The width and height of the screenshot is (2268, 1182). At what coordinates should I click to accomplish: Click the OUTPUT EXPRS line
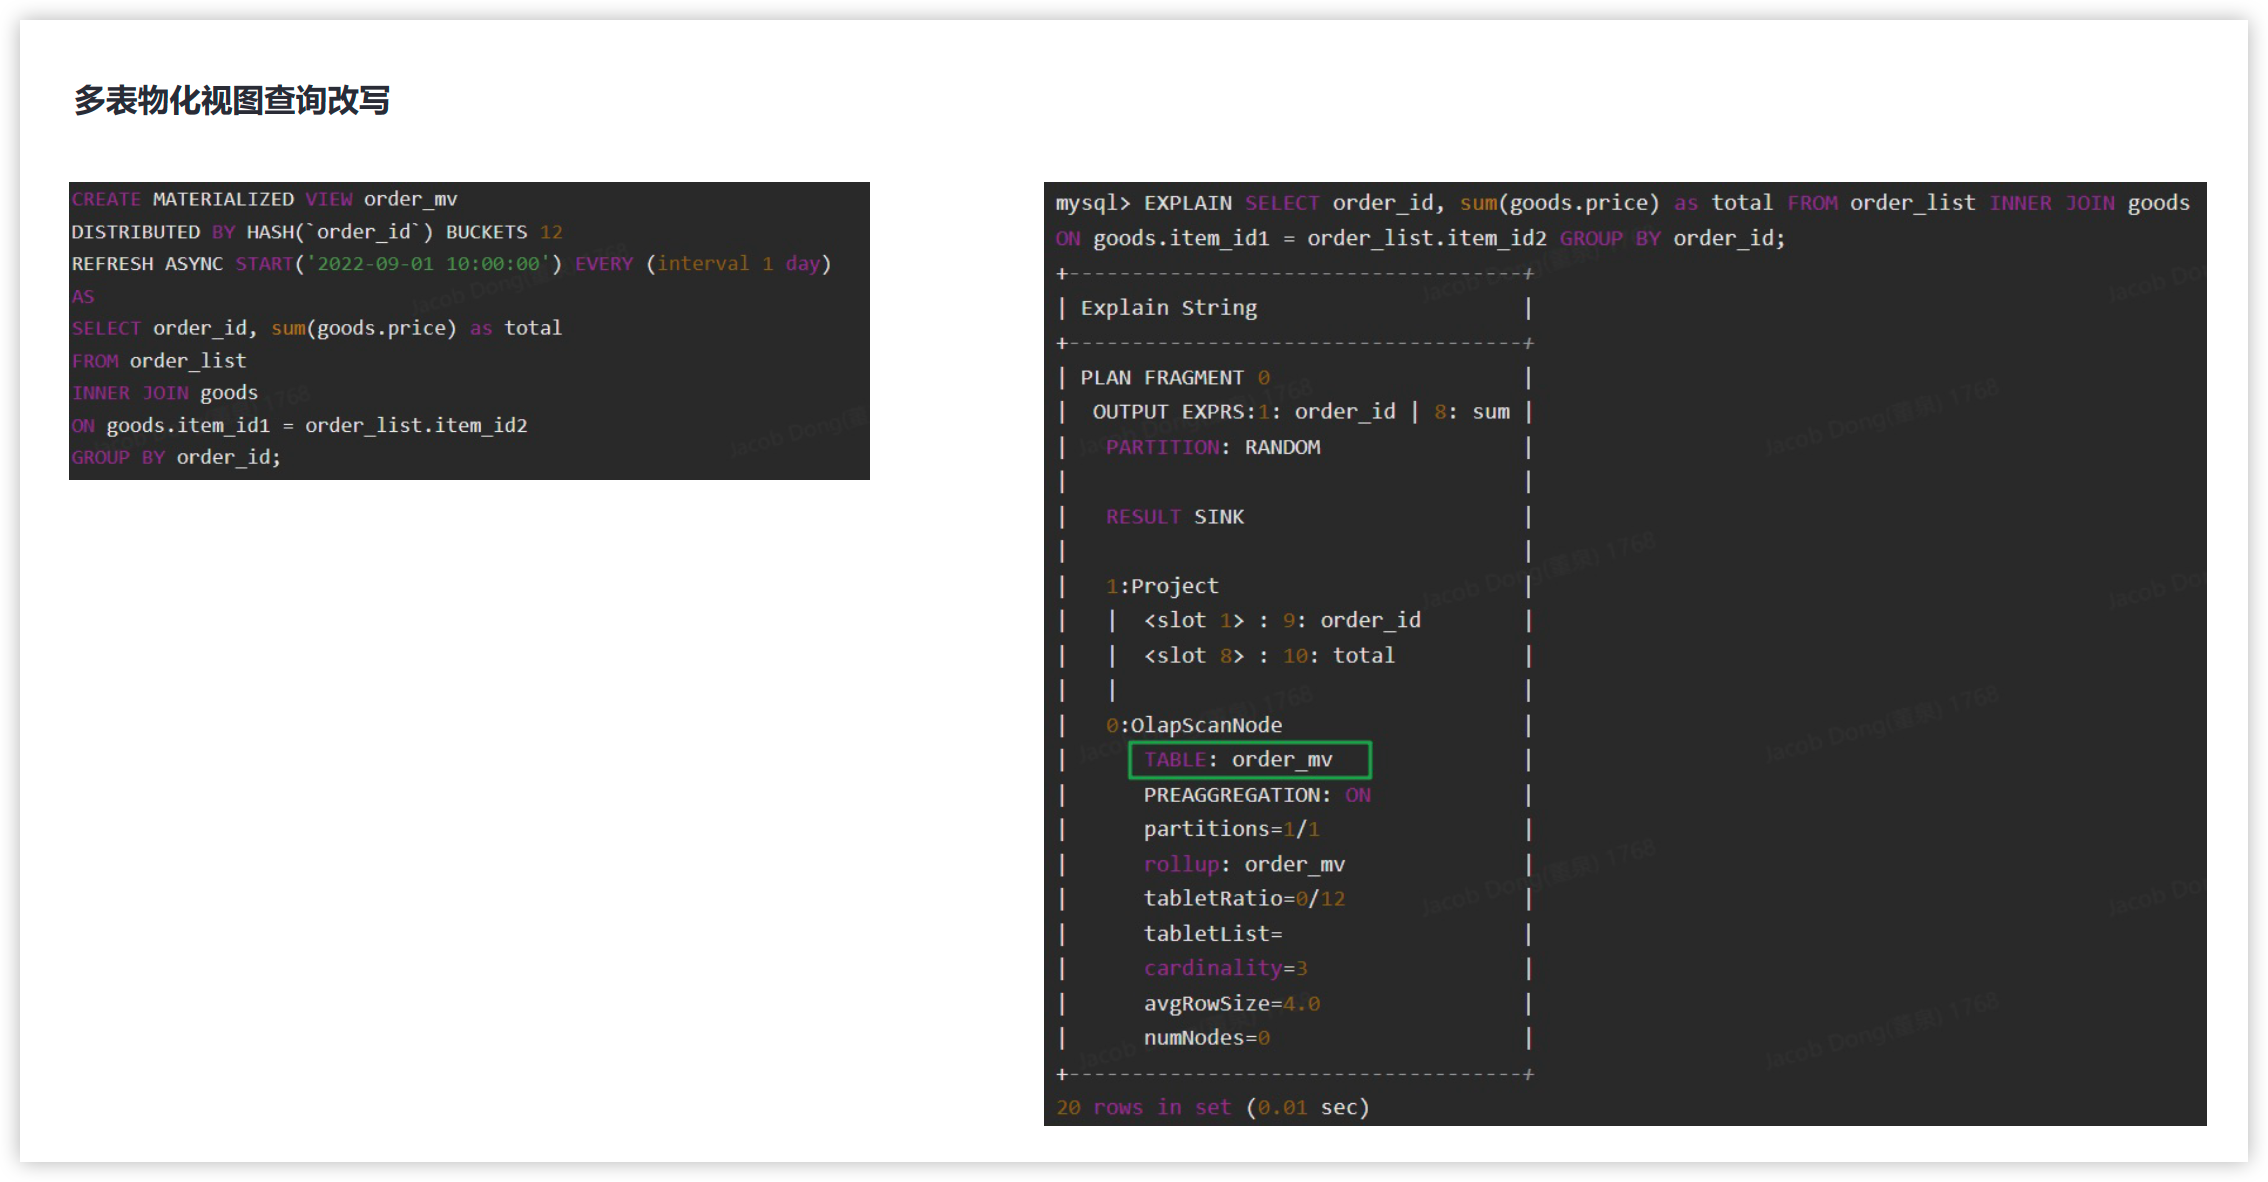coord(1300,412)
